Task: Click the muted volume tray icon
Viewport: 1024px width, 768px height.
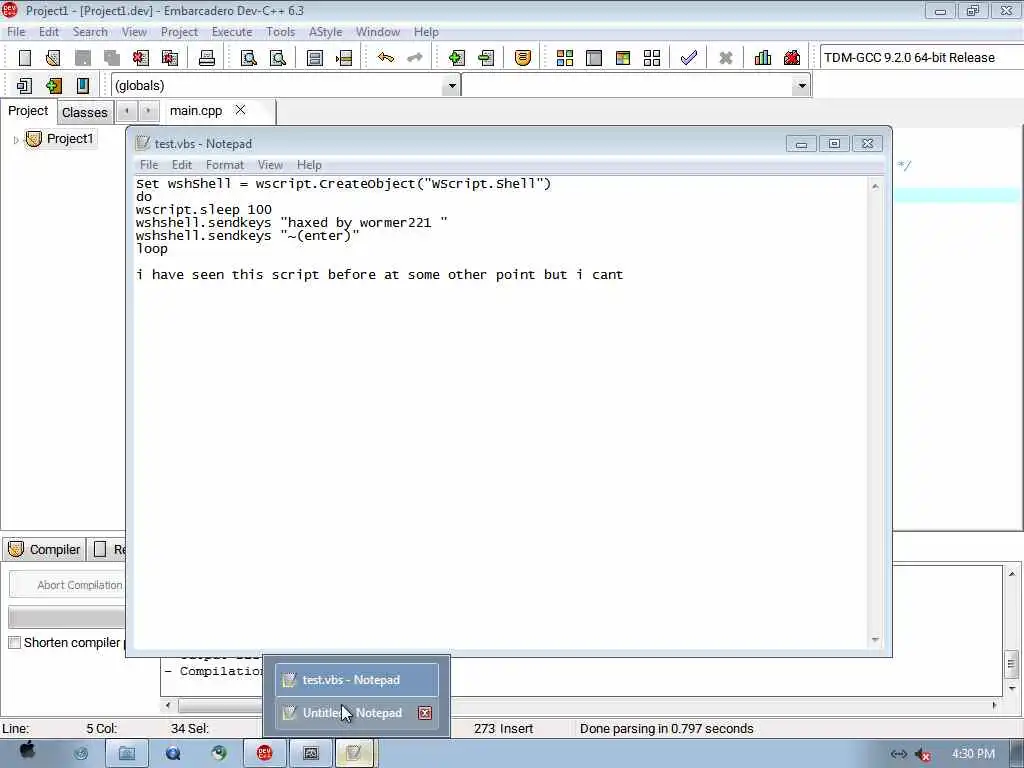Action: 923,754
